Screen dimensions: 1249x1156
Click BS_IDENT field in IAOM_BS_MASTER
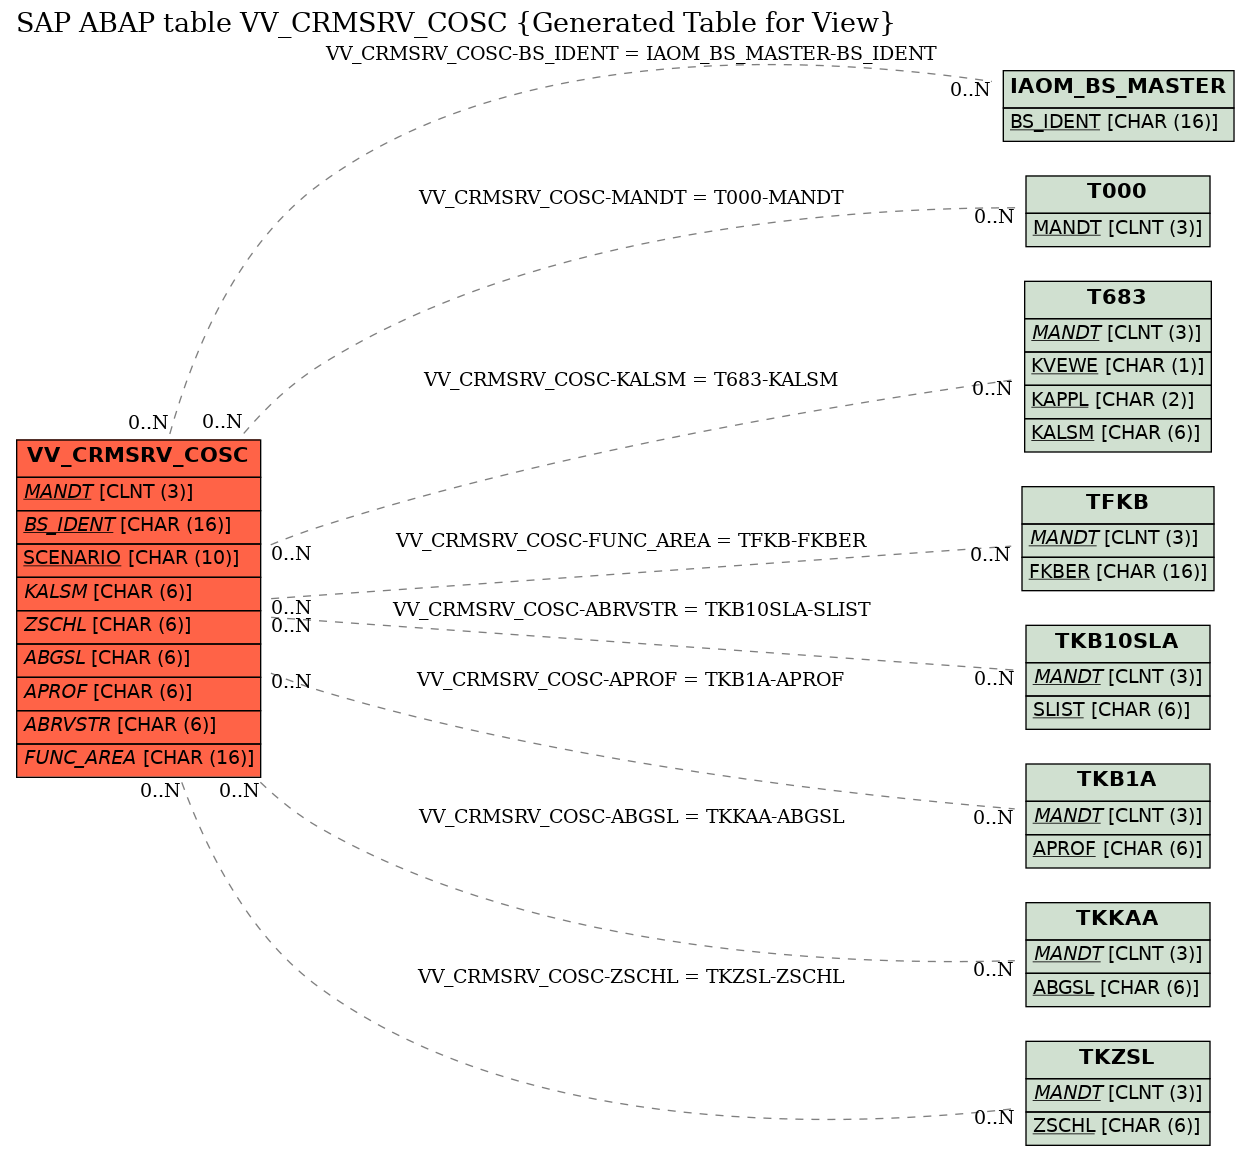click(1118, 124)
